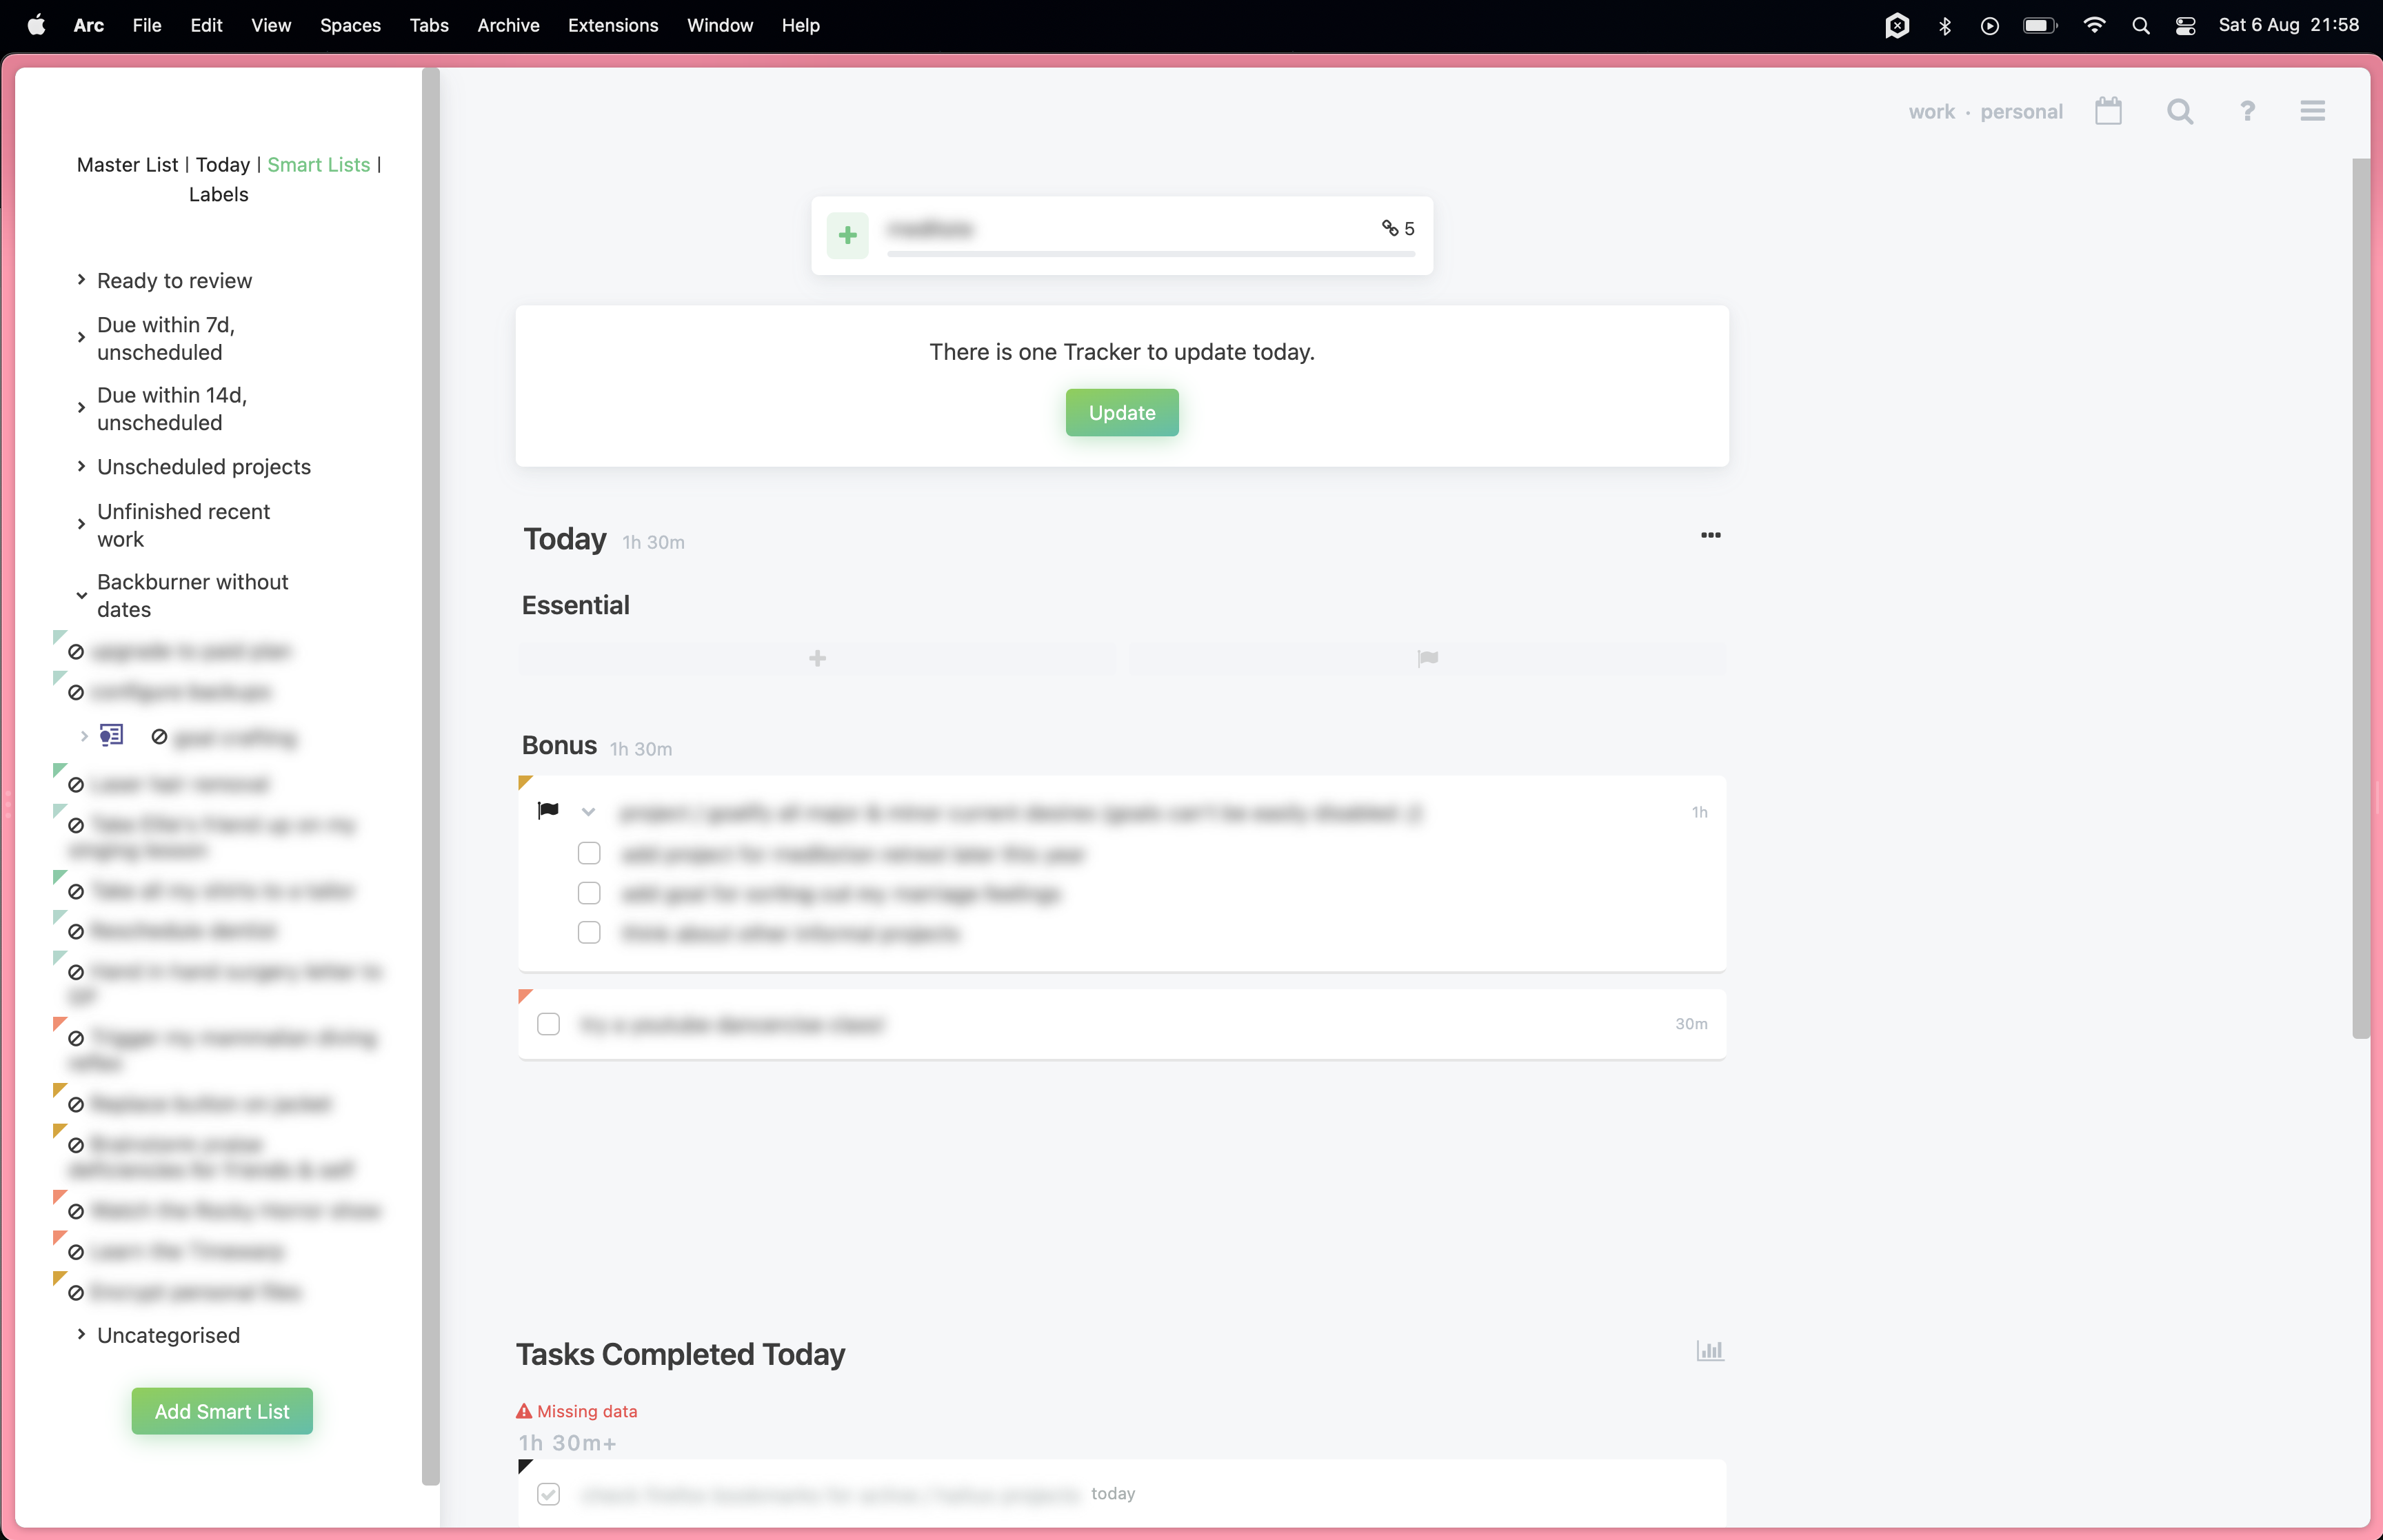The width and height of the screenshot is (2383, 1540).
Task: Click the black flag icon on Bonus project
Action: [548, 810]
